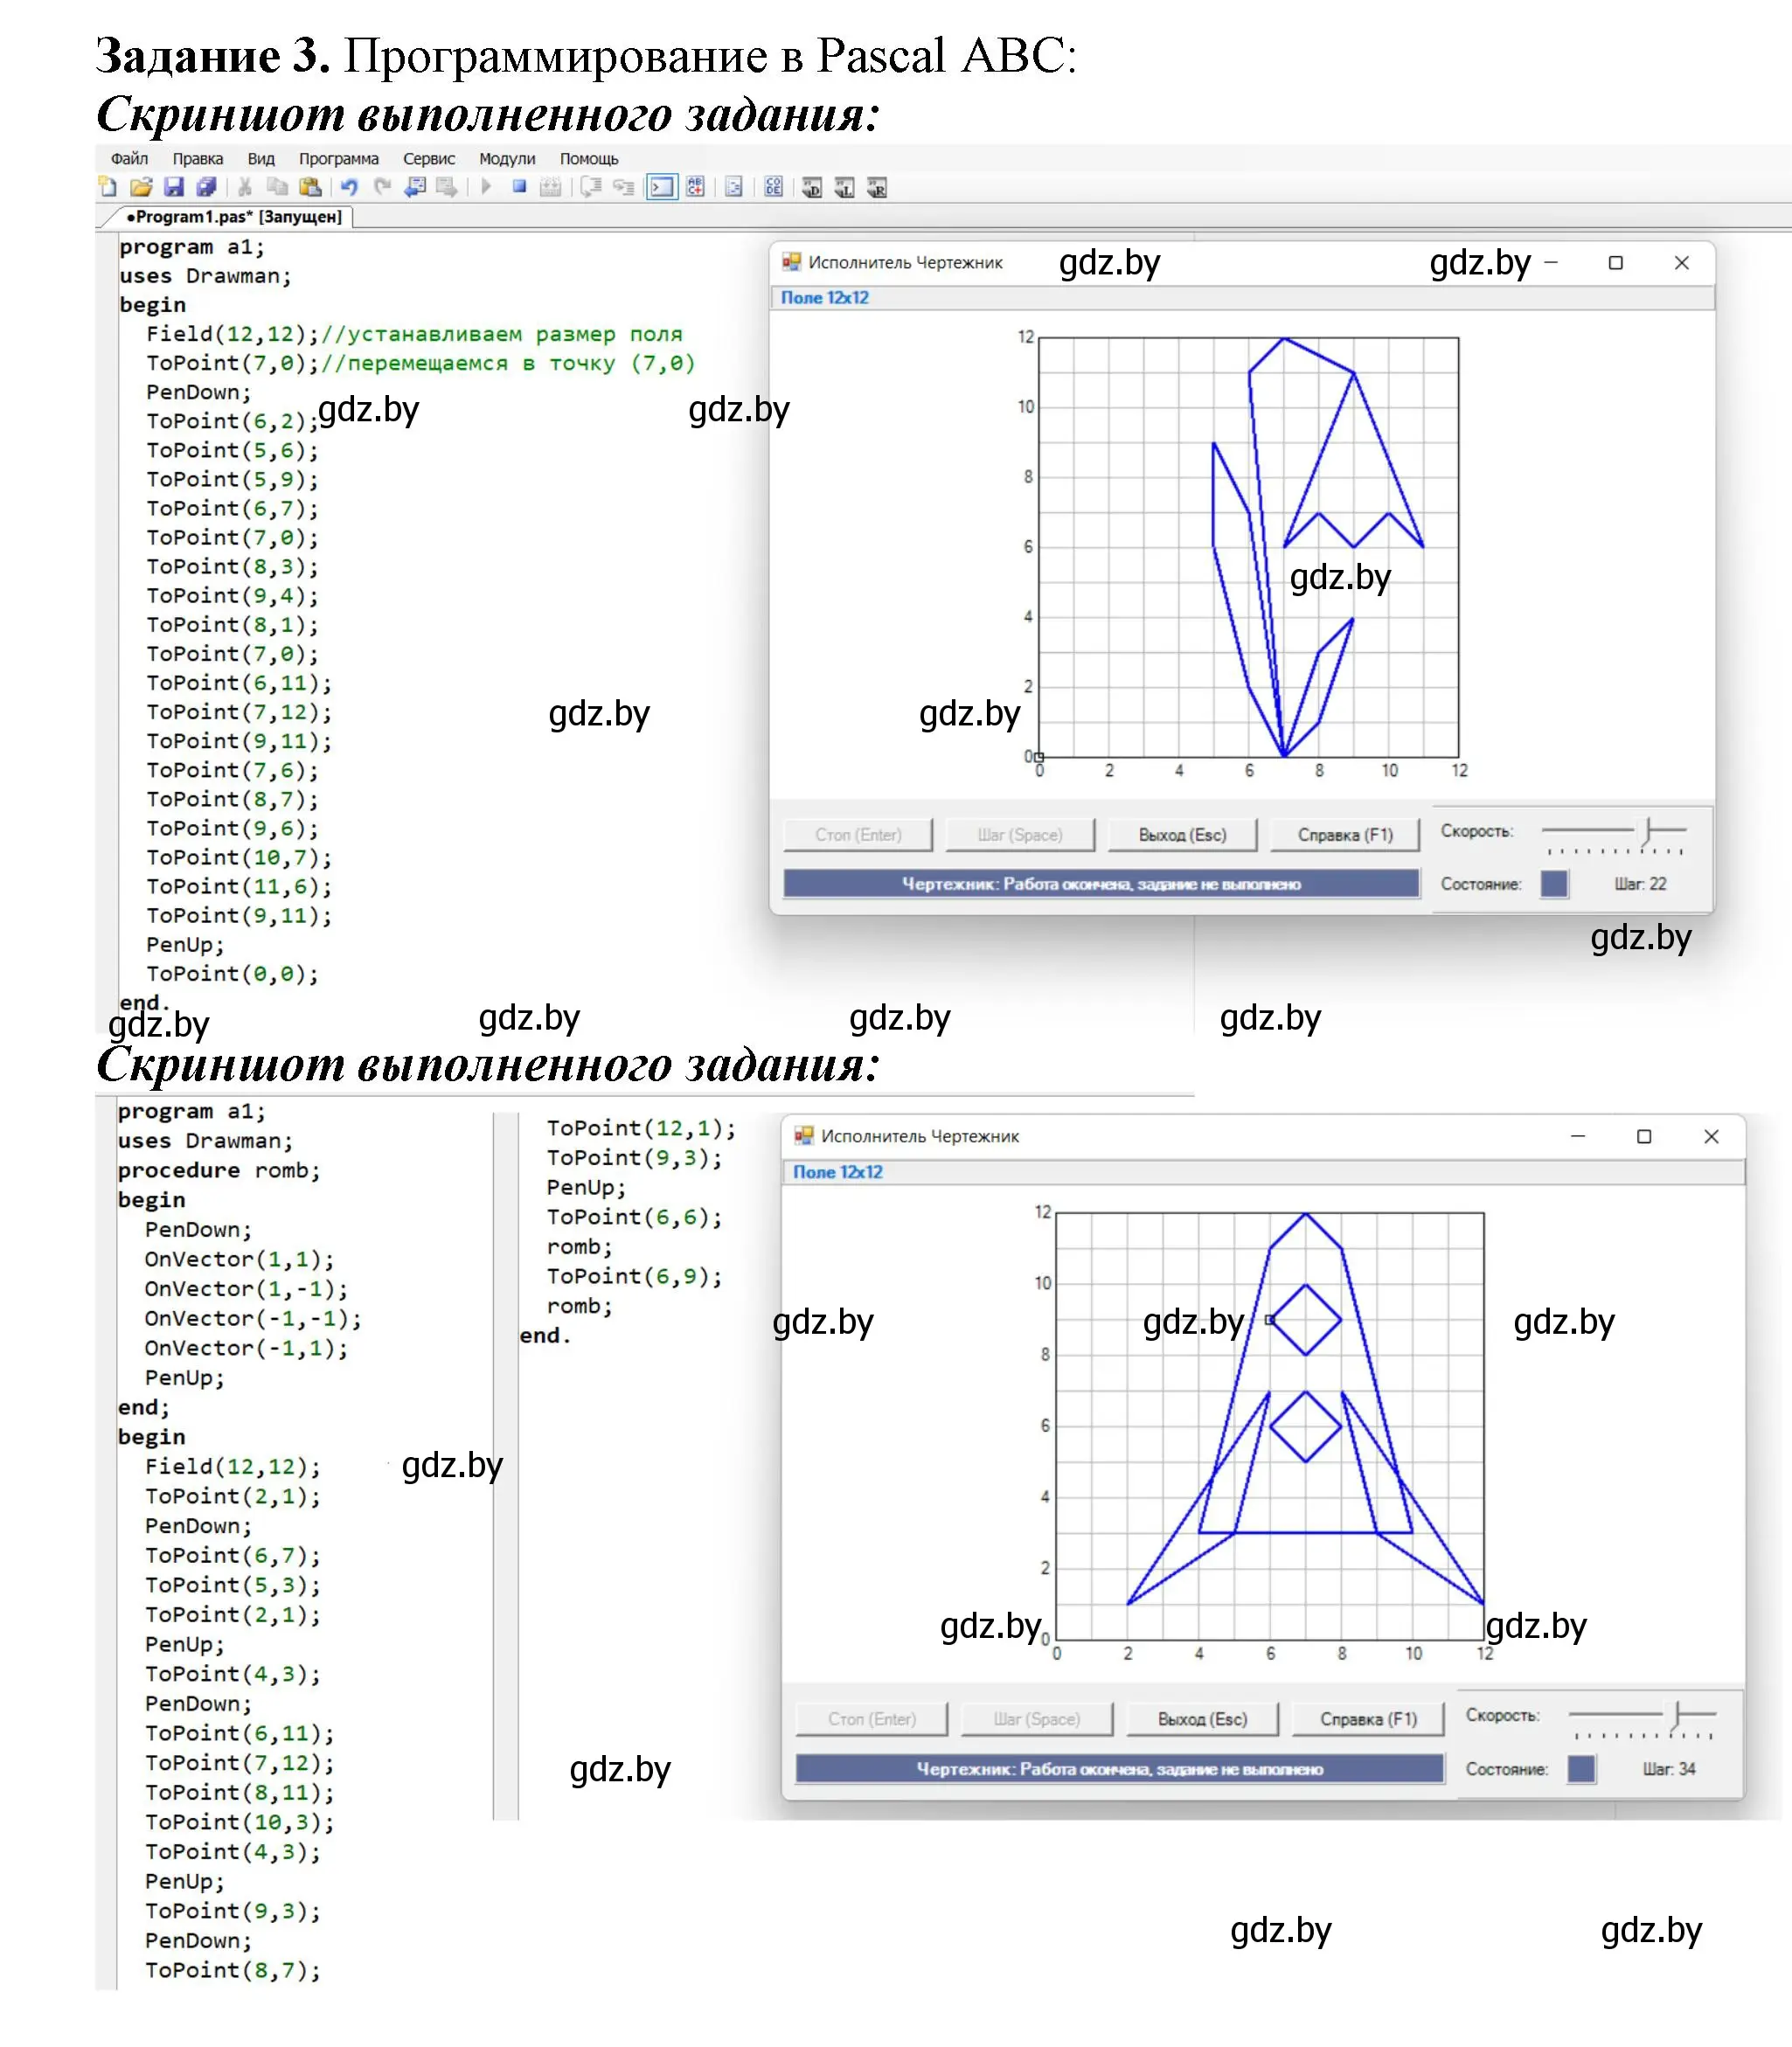Click the Состояние color box beside Шаг: 34

tap(1581, 1769)
